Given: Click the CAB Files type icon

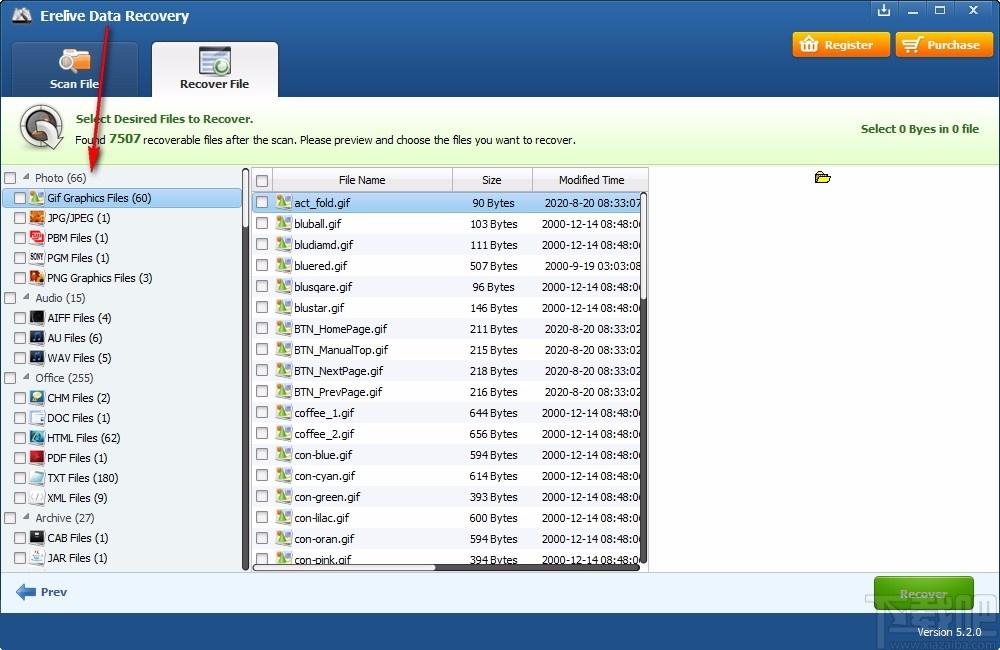Looking at the screenshot, I should pyautogui.click(x=37, y=538).
